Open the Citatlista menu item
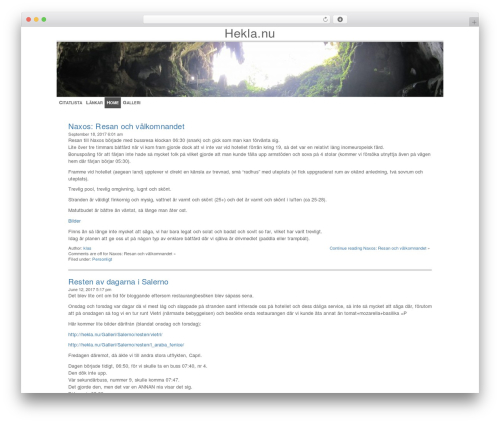 (x=70, y=103)
